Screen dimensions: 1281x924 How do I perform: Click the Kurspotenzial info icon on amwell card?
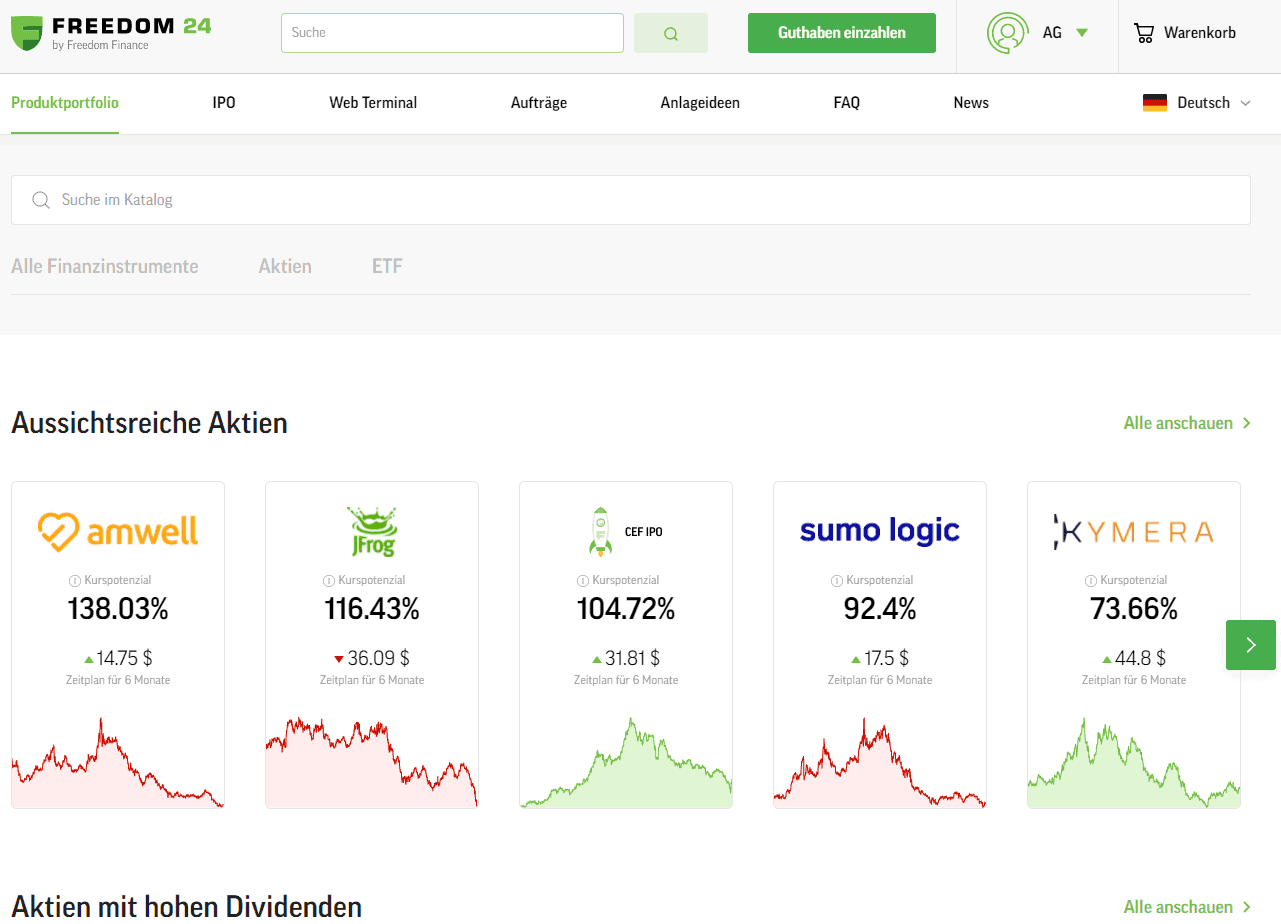(74, 580)
